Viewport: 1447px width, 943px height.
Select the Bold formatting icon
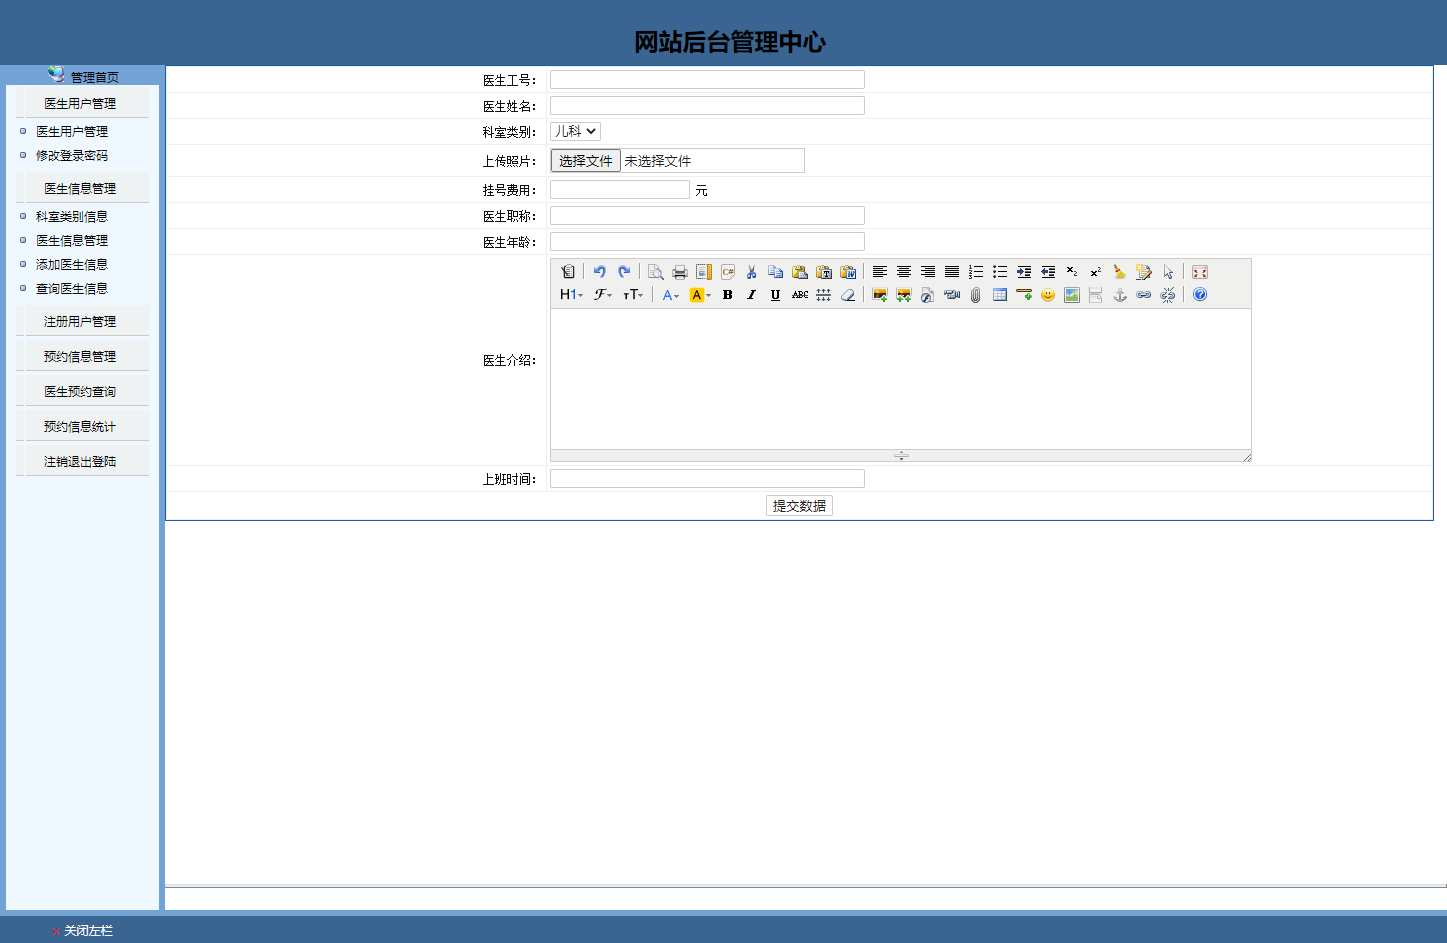click(x=727, y=294)
